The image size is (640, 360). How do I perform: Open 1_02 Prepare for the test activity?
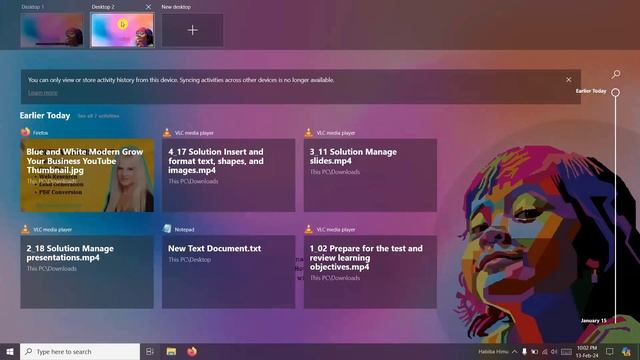(x=370, y=272)
